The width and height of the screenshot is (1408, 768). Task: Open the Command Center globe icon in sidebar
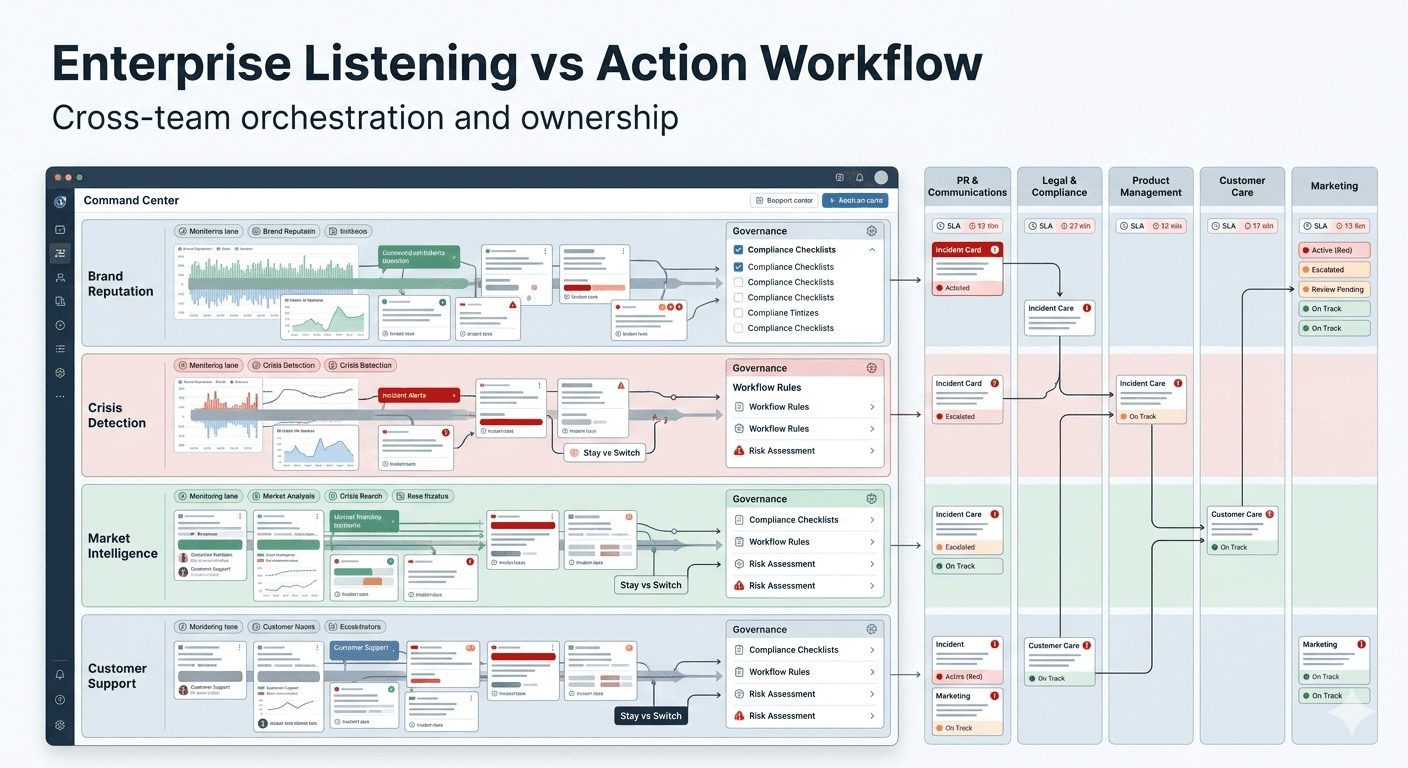click(x=59, y=200)
